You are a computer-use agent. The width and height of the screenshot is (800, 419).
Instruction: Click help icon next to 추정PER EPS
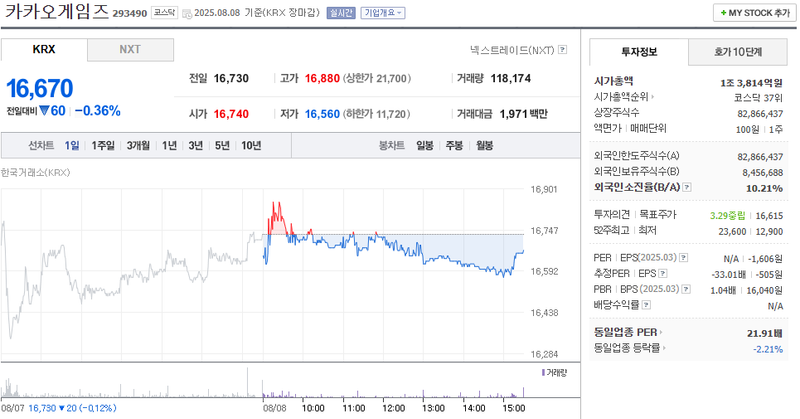[x=663, y=274]
